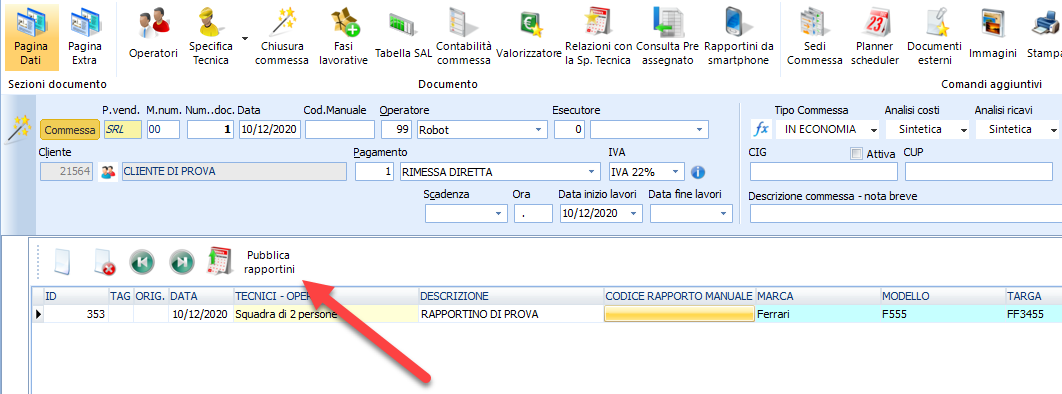Click the blue info icon next to IVA
The image size is (1062, 394).
click(698, 172)
